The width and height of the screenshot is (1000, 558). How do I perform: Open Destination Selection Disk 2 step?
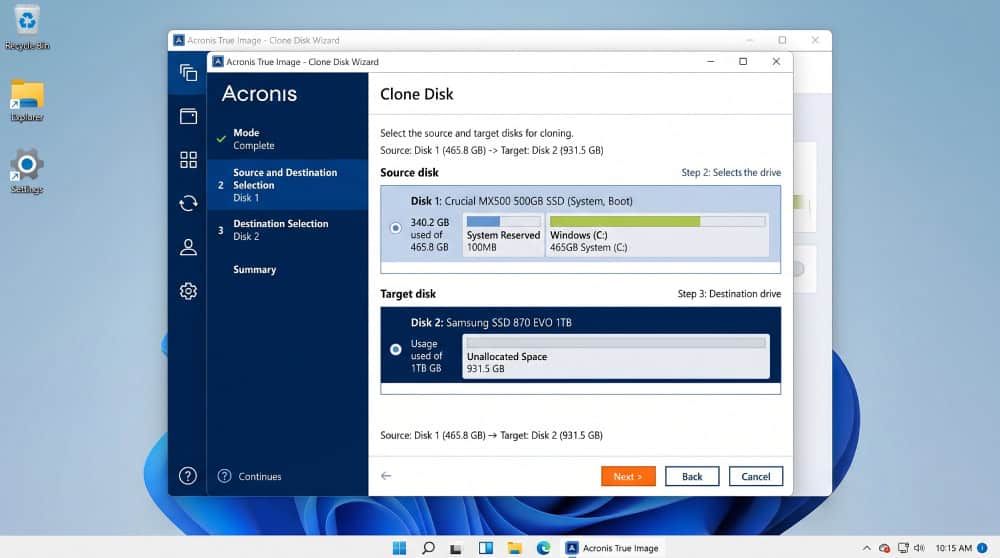[288, 230]
